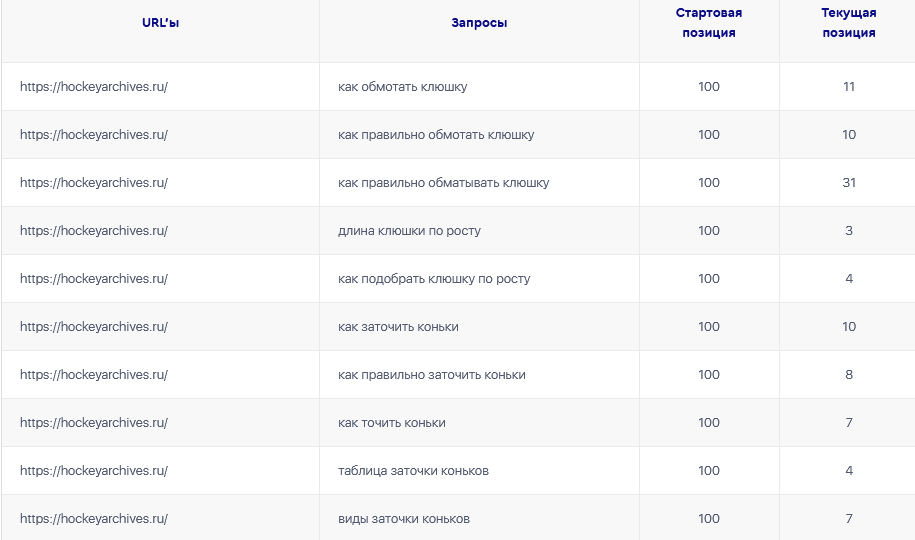The height and width of the screenshot is (540, 915).
Task: Click query 'как подобрать клюшку по росту'
Action: point(434,279)
